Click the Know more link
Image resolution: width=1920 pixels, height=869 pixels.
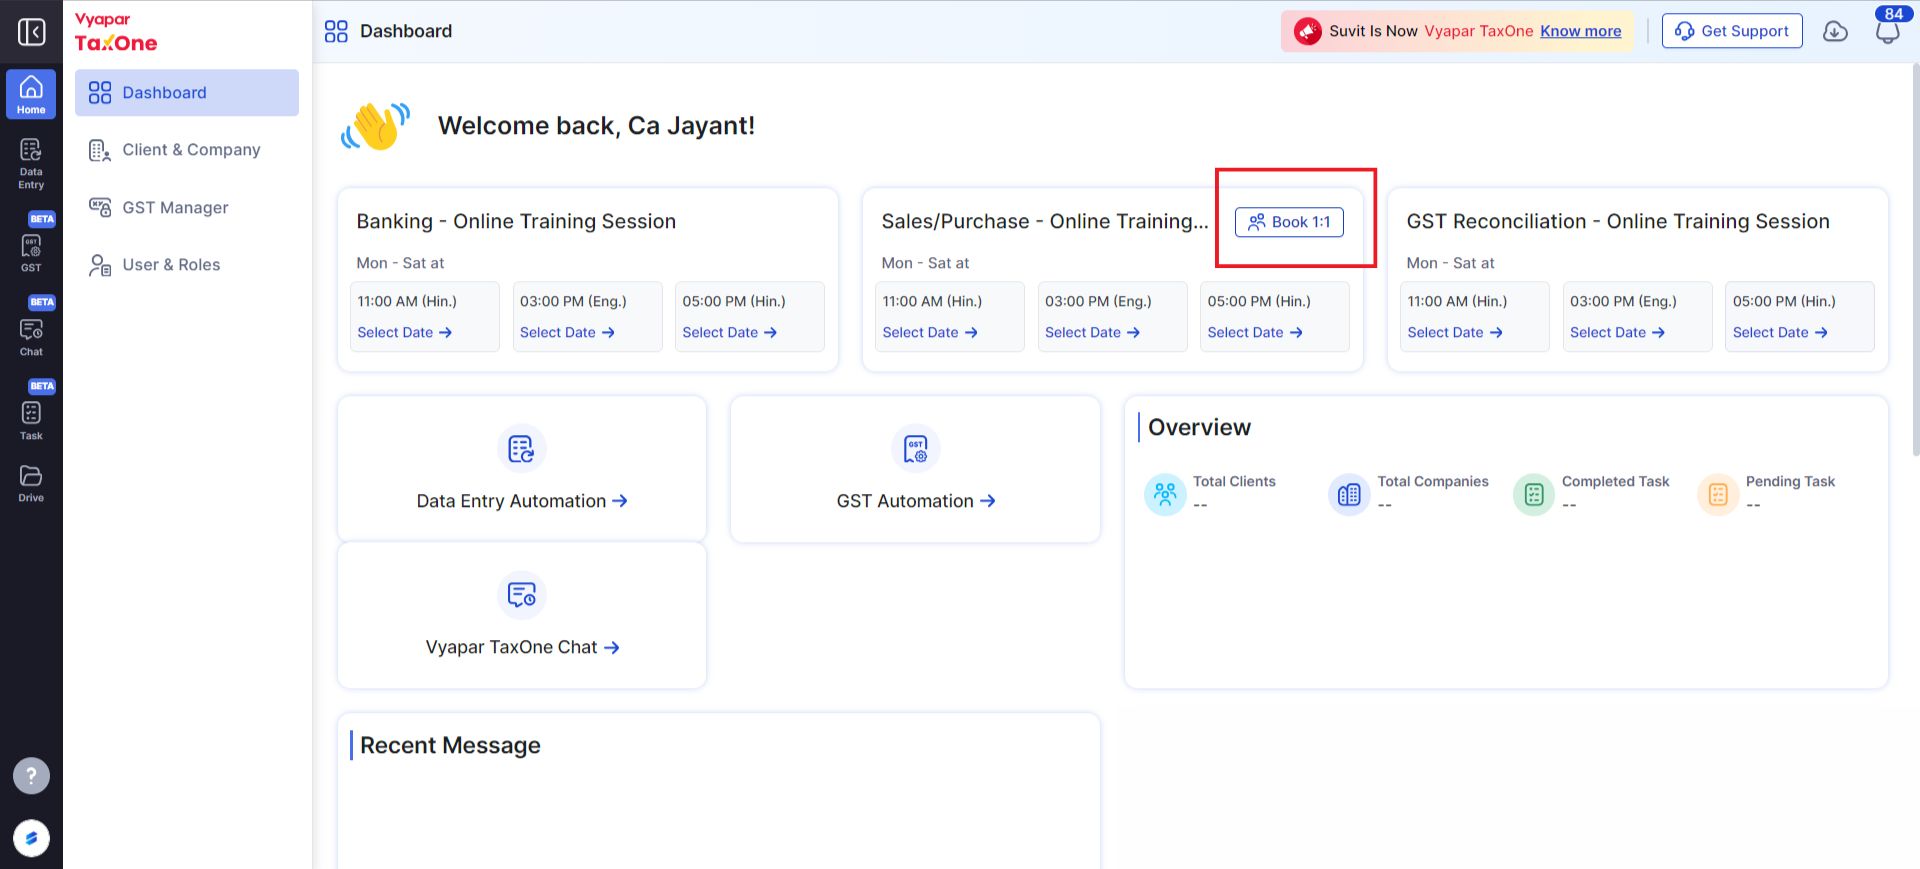coord(1580,31)
